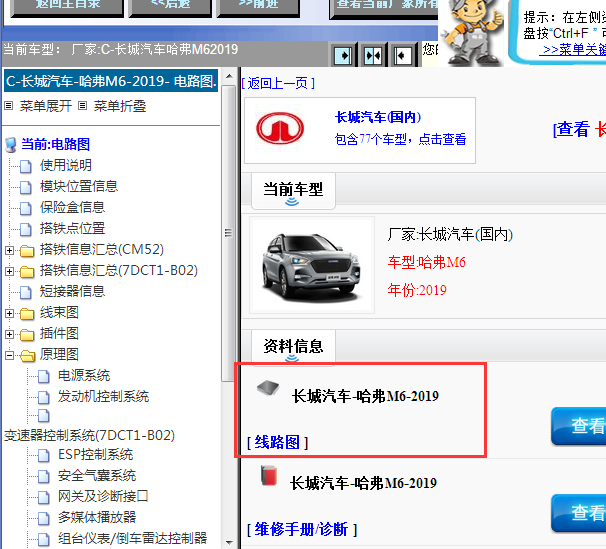Select 组合仪表/倒车雷达控制器 in the tree
The height and width of the screenshot is (549, 606).
[133, 538]
